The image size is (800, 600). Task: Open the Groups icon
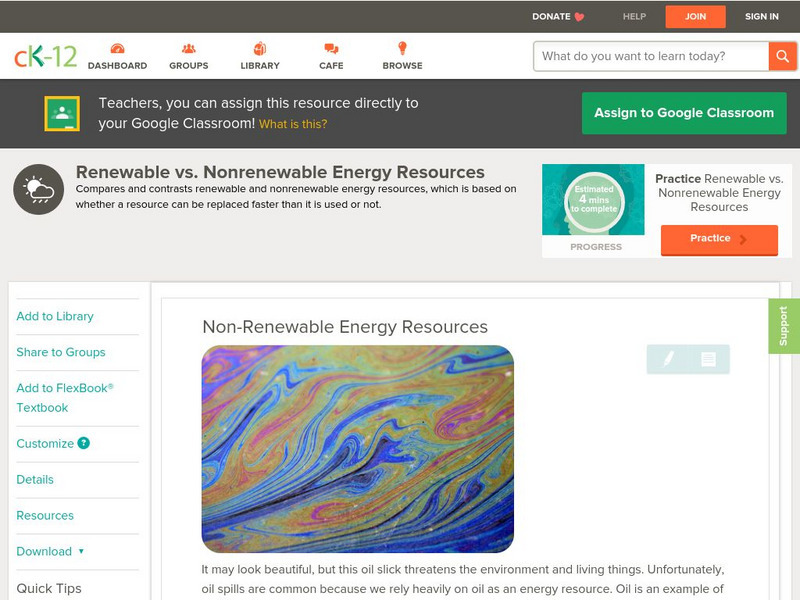[188, 49]
